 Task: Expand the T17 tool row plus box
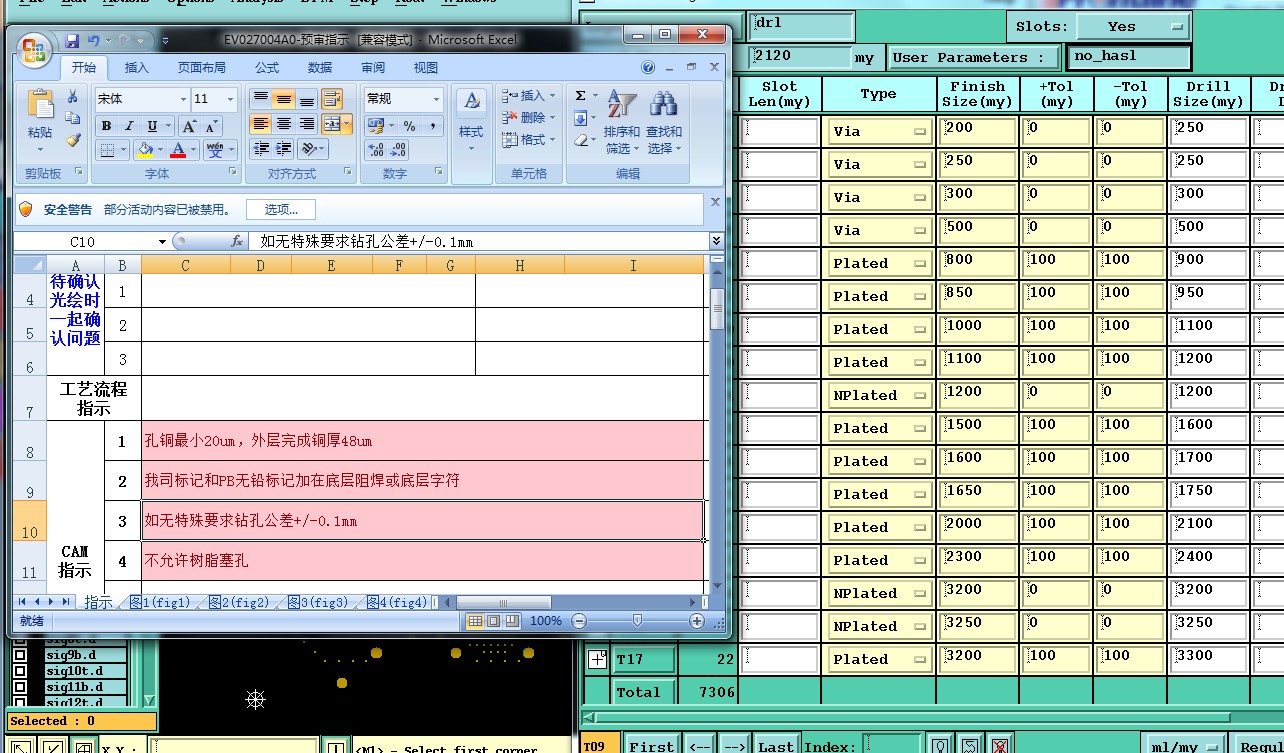pyautogui.click(x=597, y=659)
